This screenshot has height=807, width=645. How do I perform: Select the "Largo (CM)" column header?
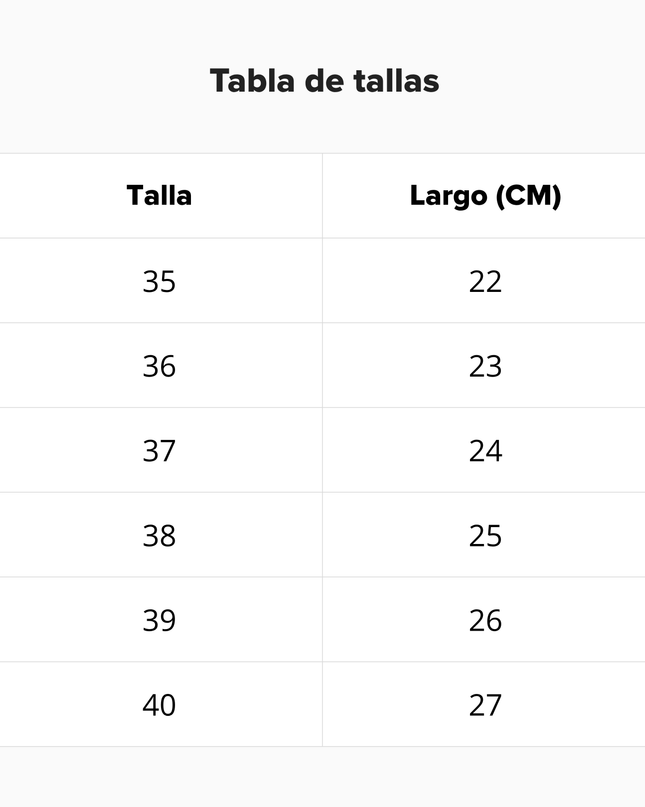(485, 196)
